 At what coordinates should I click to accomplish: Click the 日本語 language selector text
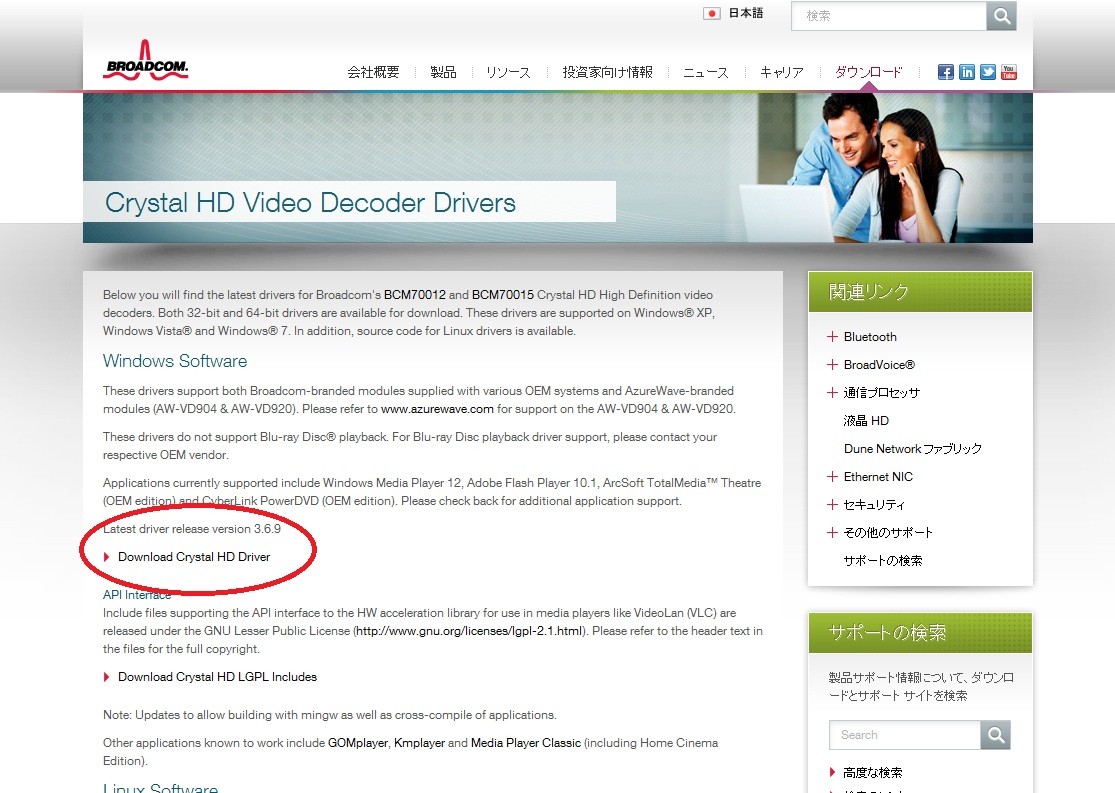746,13
